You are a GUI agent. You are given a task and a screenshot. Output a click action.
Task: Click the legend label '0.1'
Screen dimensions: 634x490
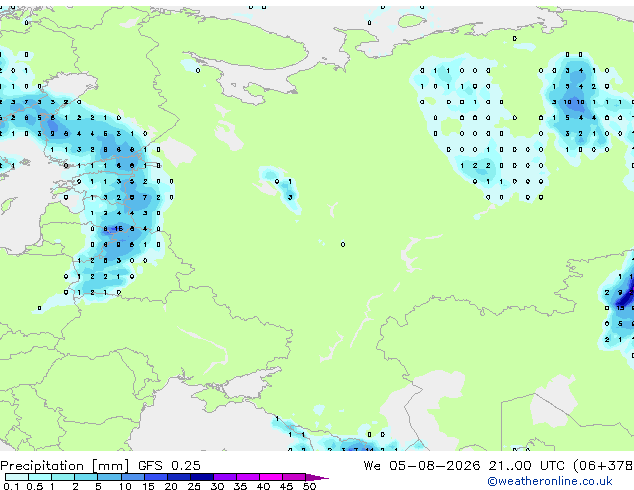[11, 486]
